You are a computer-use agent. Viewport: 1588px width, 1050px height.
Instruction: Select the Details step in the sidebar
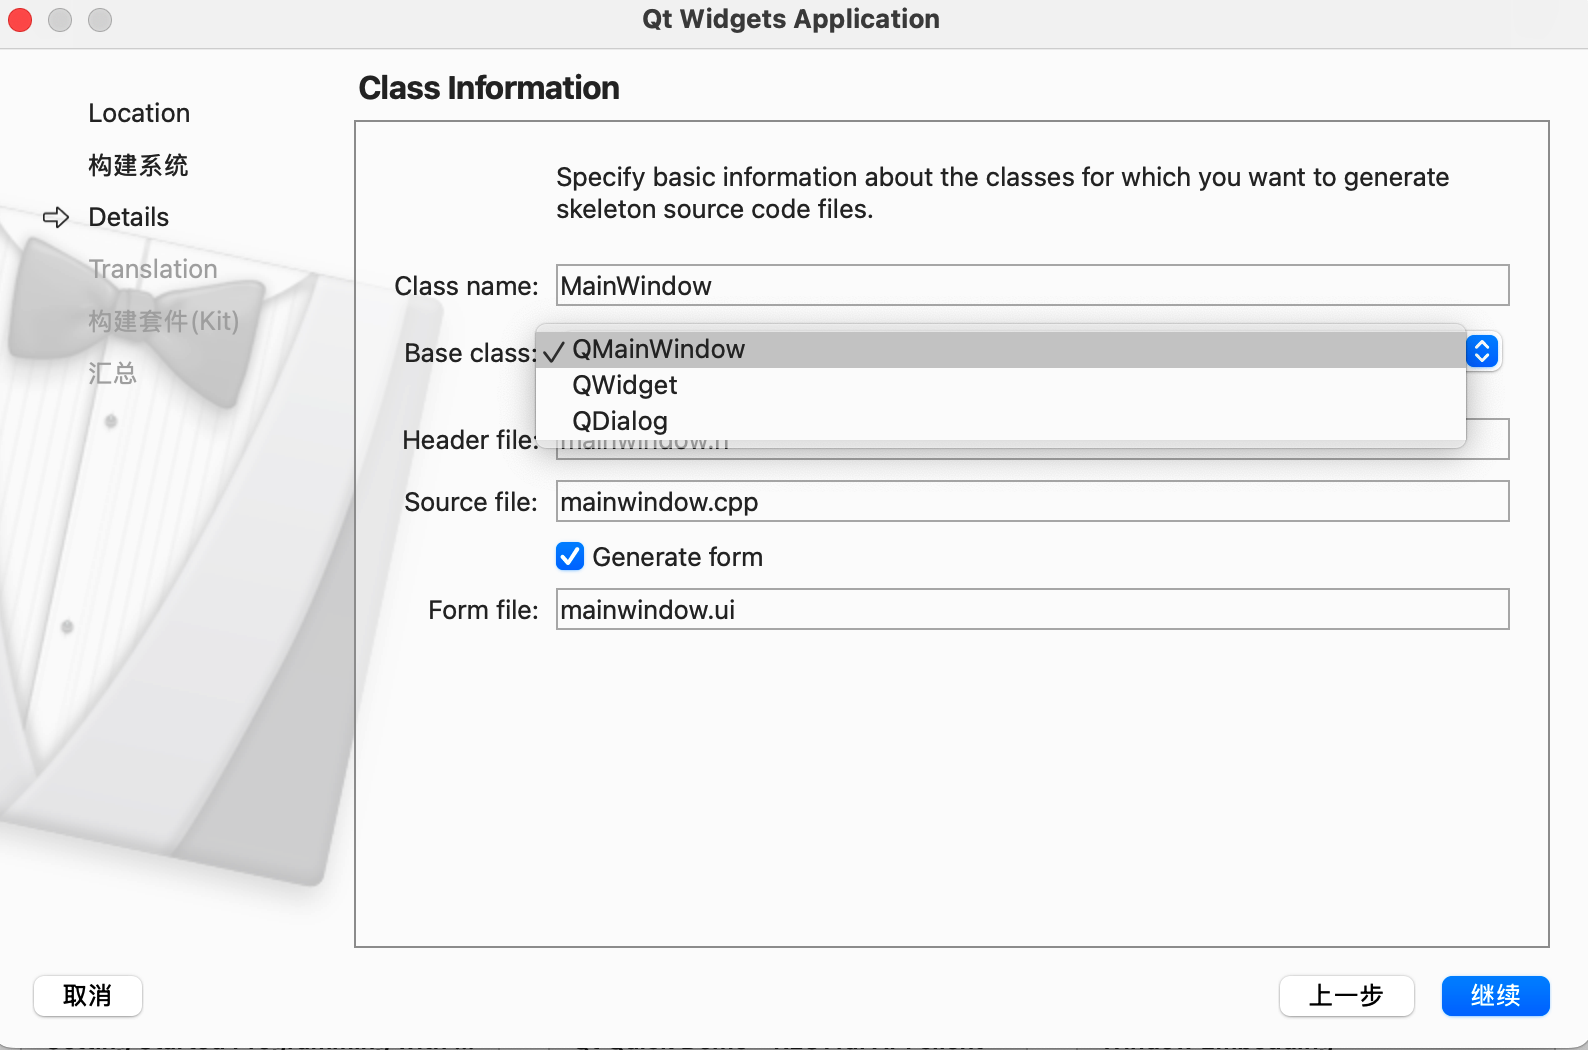[x=128, y=217]
